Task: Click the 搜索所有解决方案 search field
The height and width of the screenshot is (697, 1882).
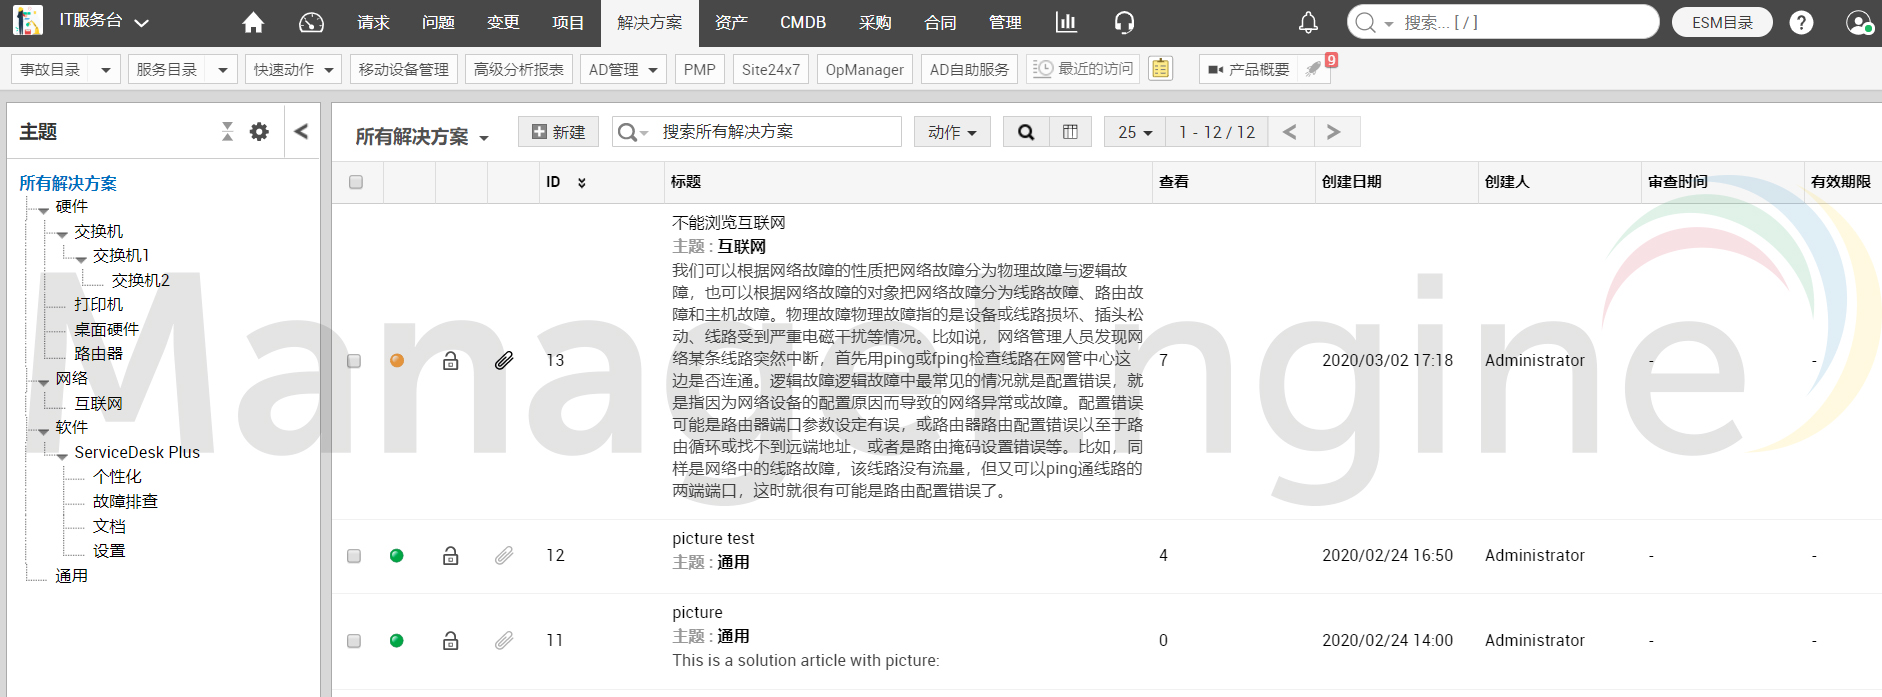Action: (x=757, y=132)
